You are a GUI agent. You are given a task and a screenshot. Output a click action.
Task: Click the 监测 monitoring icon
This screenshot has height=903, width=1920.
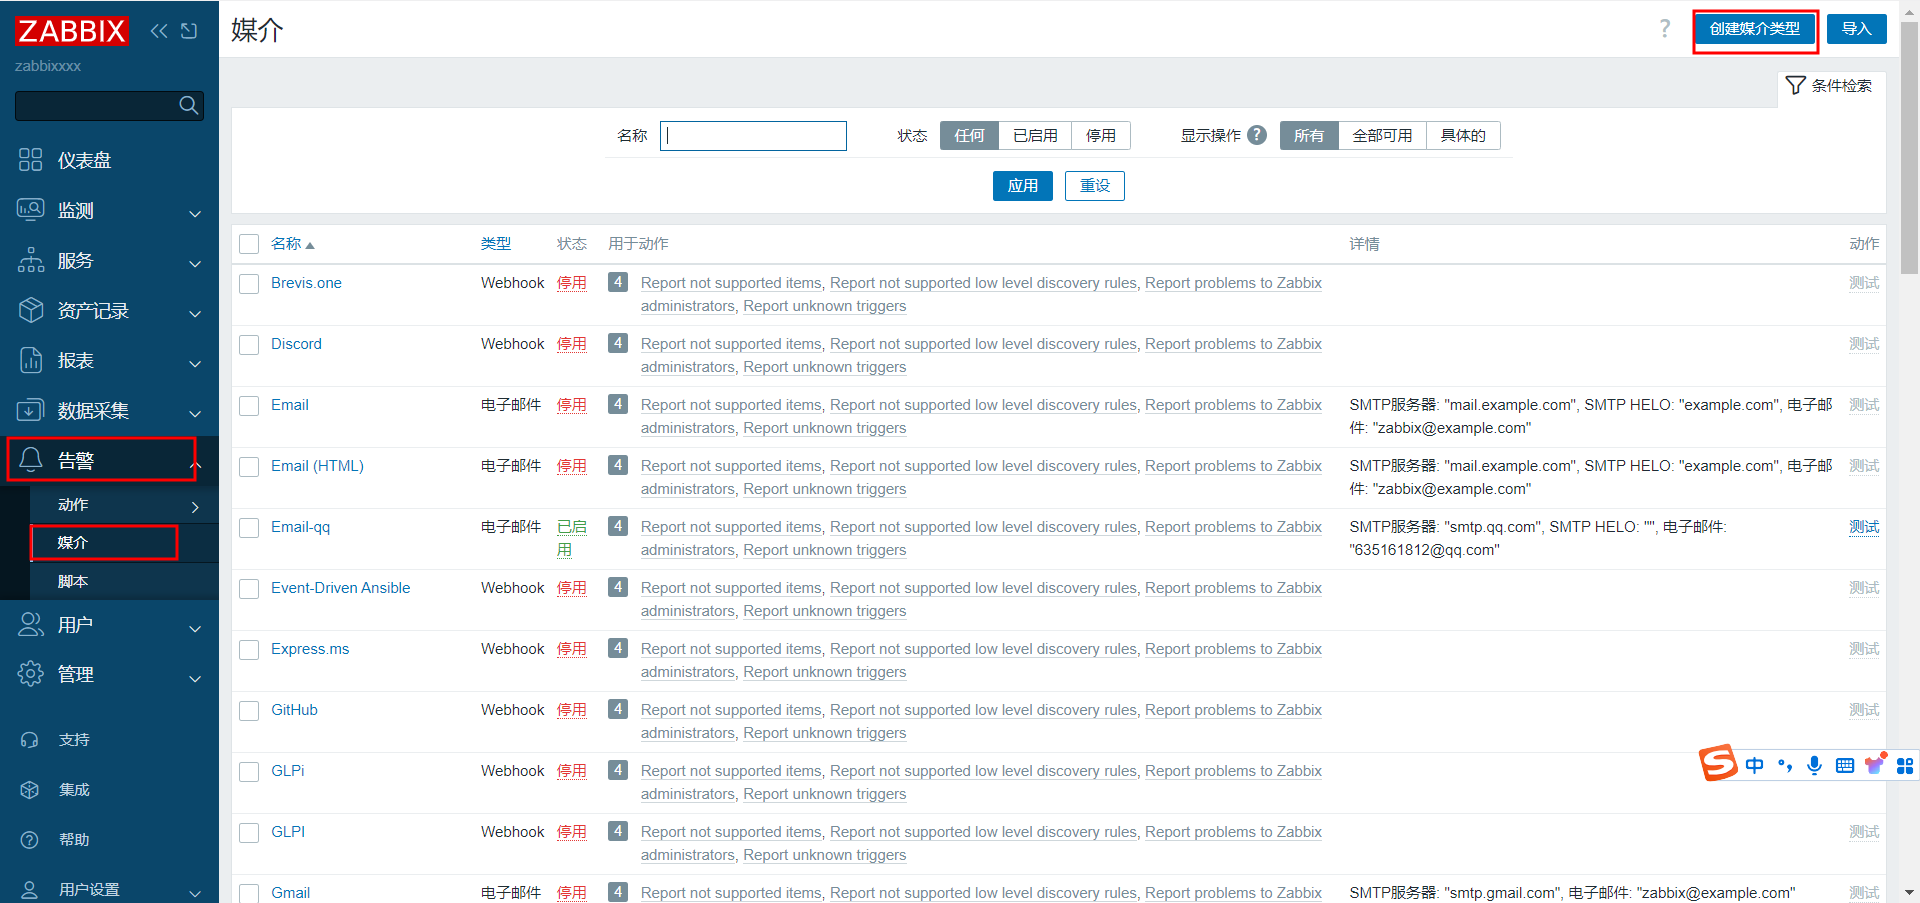[31, 210]
